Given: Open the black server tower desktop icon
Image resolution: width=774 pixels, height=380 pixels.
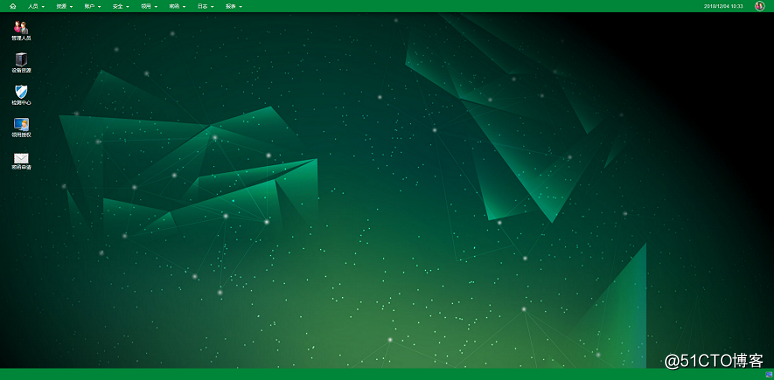Looking at the screenshot, I should (x=21, y=63).
